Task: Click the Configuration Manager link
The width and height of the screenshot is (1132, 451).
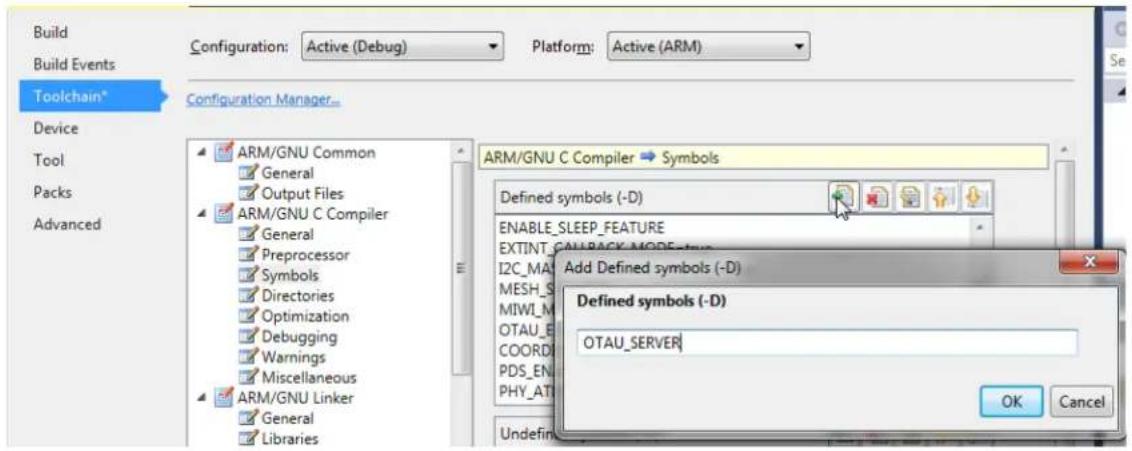Action: (263, 100)
